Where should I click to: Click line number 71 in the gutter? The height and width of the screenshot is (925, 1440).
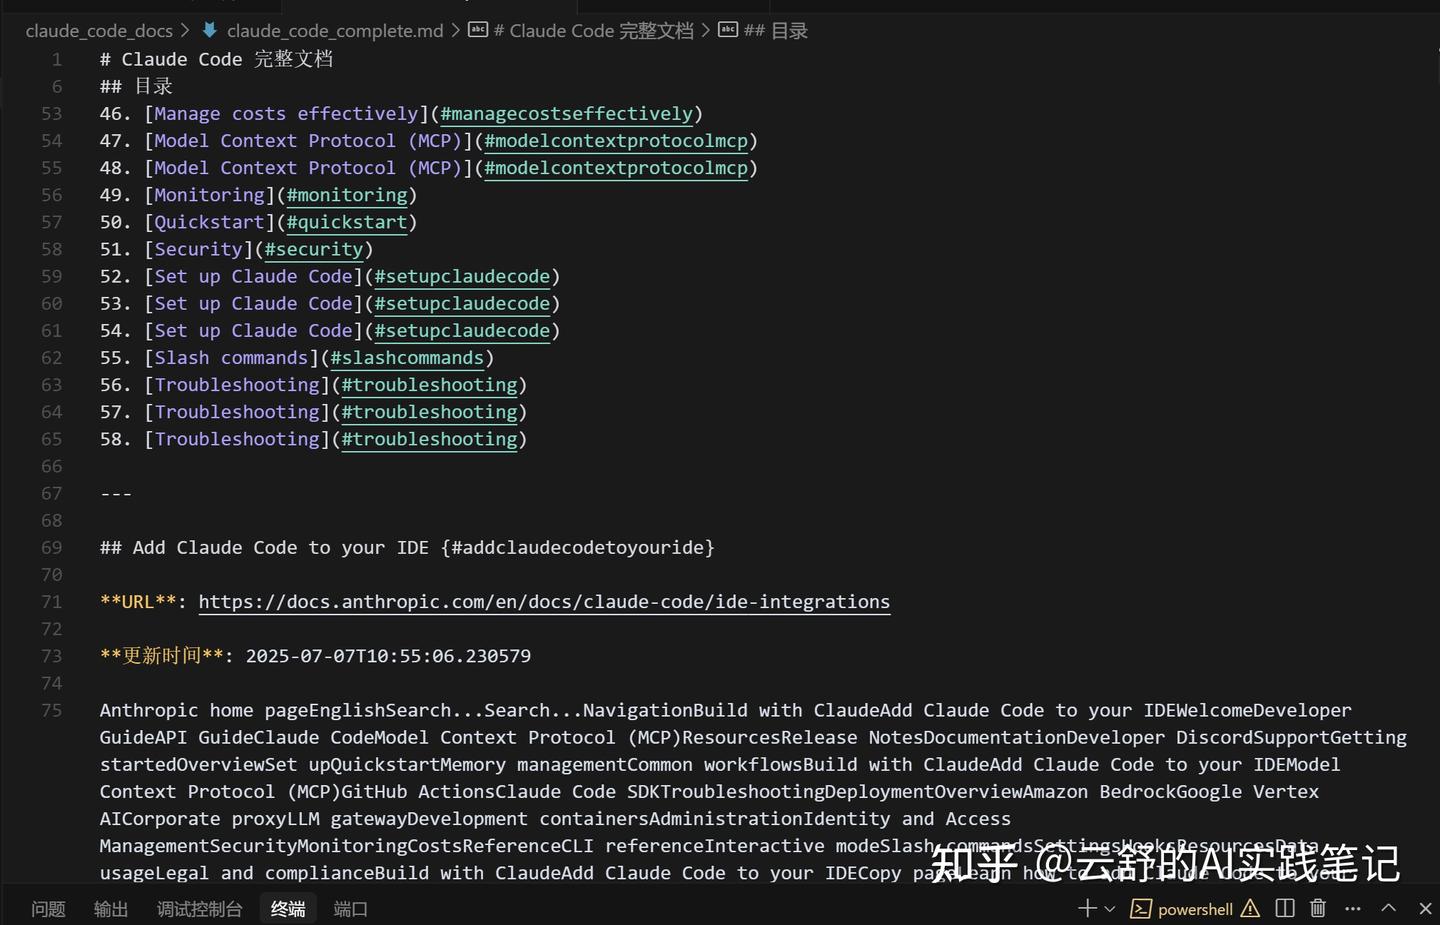[52, 601]
